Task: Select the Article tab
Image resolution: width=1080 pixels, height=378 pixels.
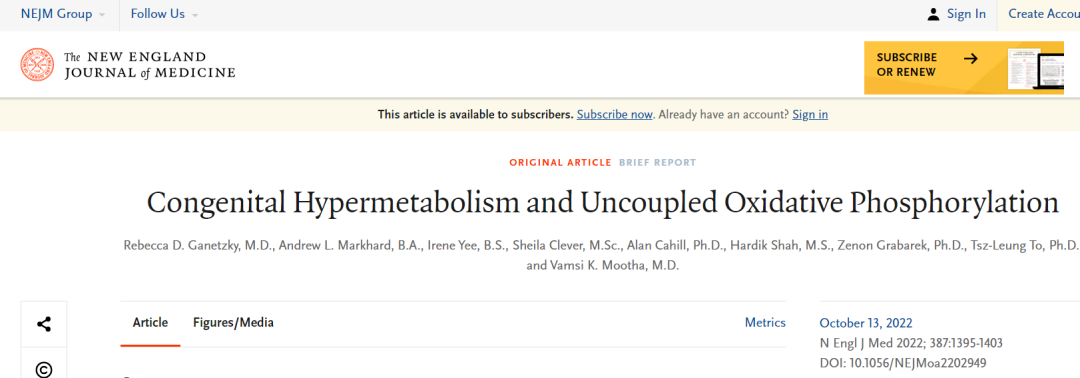Action: pos(150,322)
